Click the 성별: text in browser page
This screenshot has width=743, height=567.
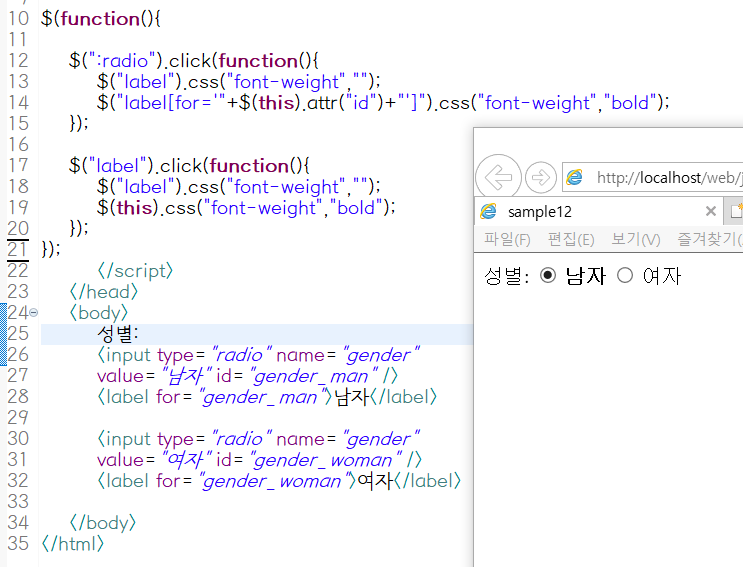[507, 276]
